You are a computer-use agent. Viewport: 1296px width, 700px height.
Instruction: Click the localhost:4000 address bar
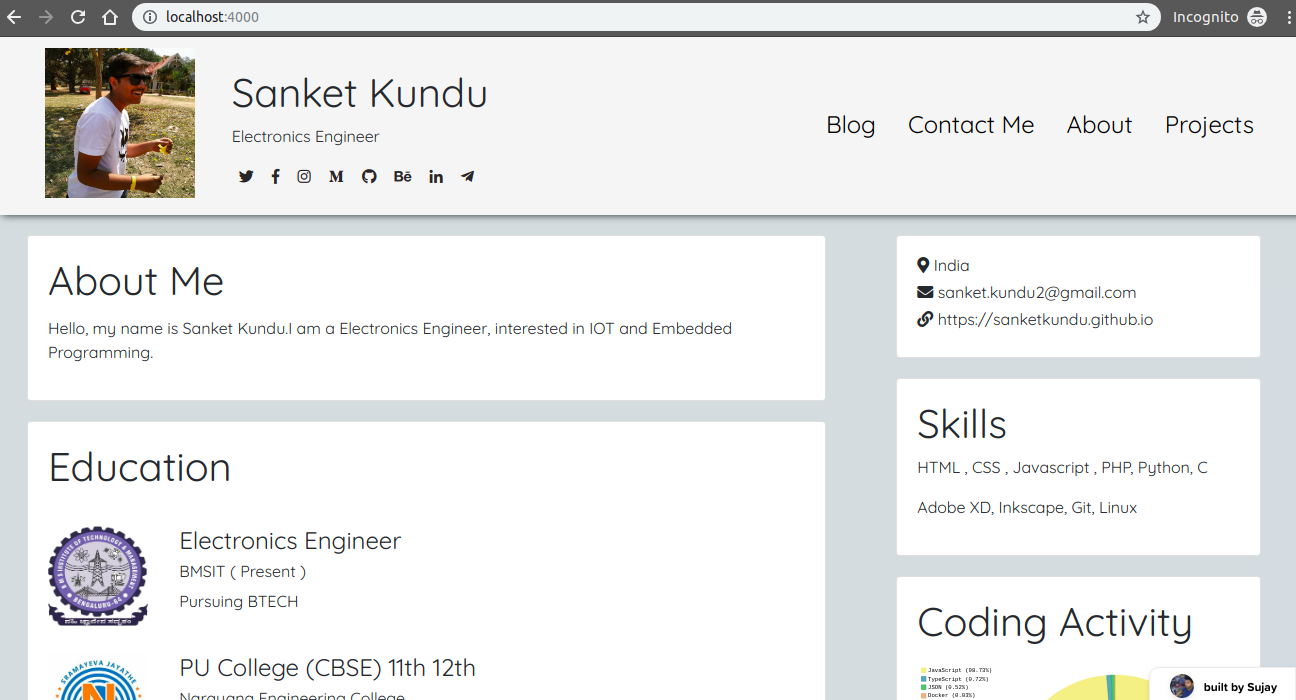(640, 17)
